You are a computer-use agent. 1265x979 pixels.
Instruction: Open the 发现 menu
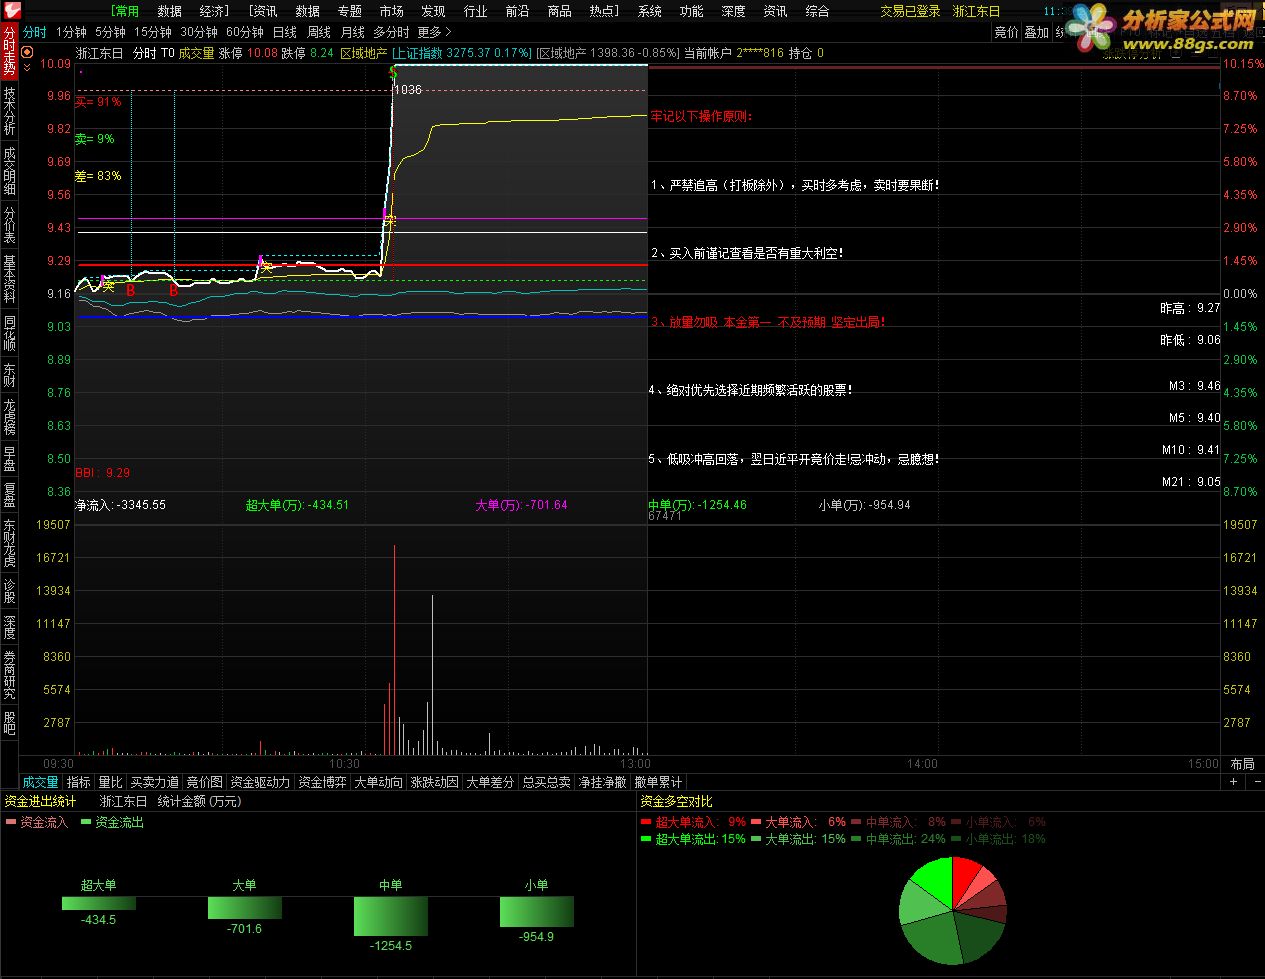tap(433, 11)
